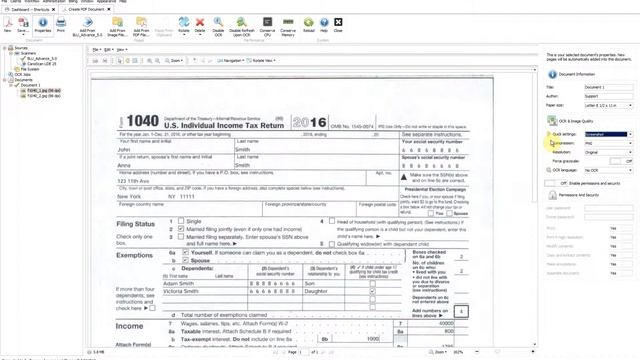Close the Create PDF Document tab
The image size is (640, 360).
pyautogui.click(x=109, y=9)
